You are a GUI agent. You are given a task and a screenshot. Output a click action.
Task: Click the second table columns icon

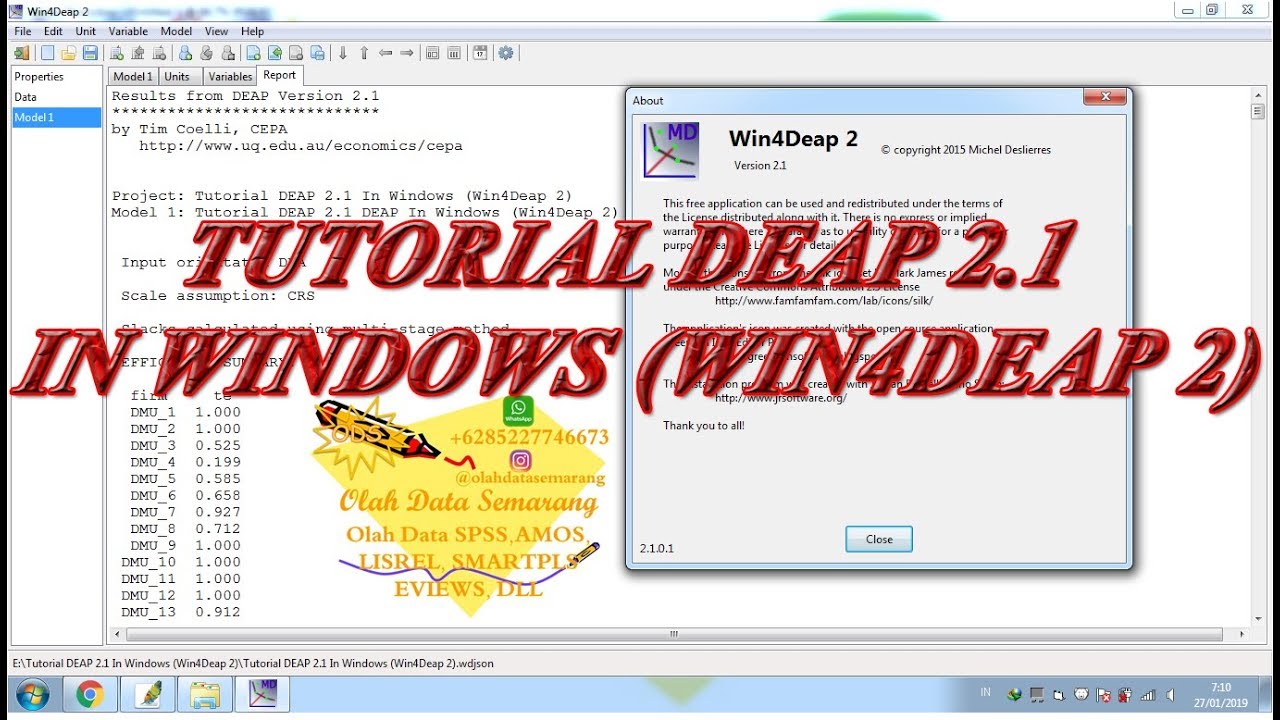coord(454,53)
